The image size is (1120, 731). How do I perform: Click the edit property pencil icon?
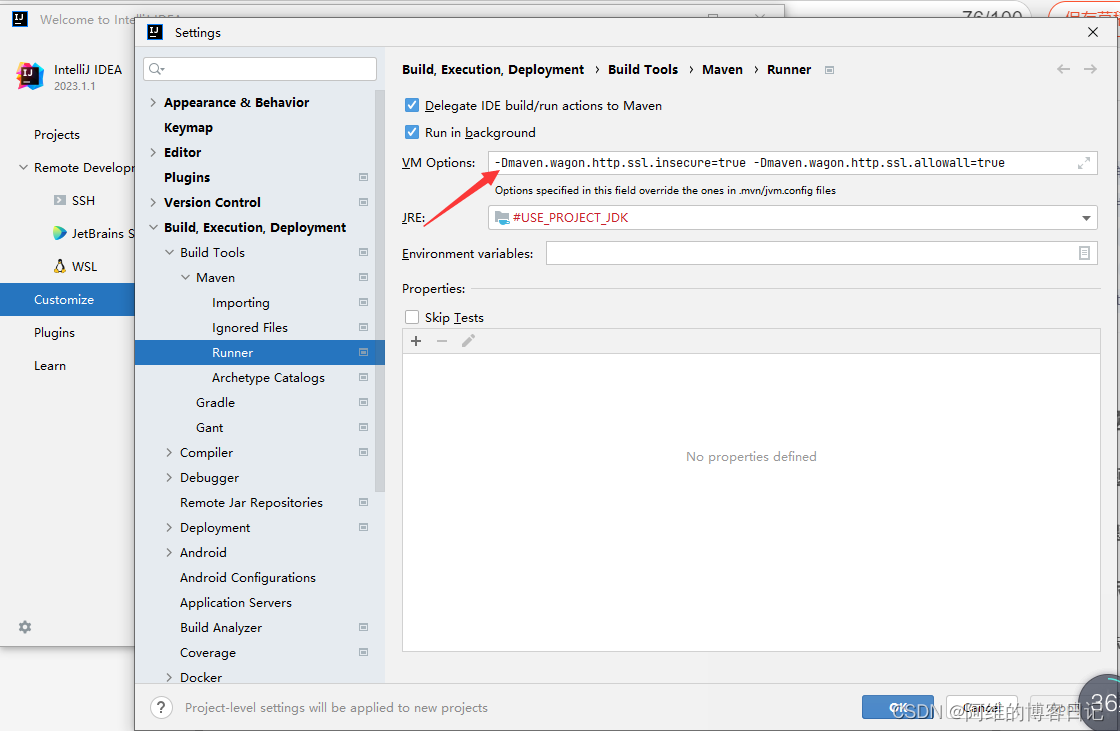(468, 341)
